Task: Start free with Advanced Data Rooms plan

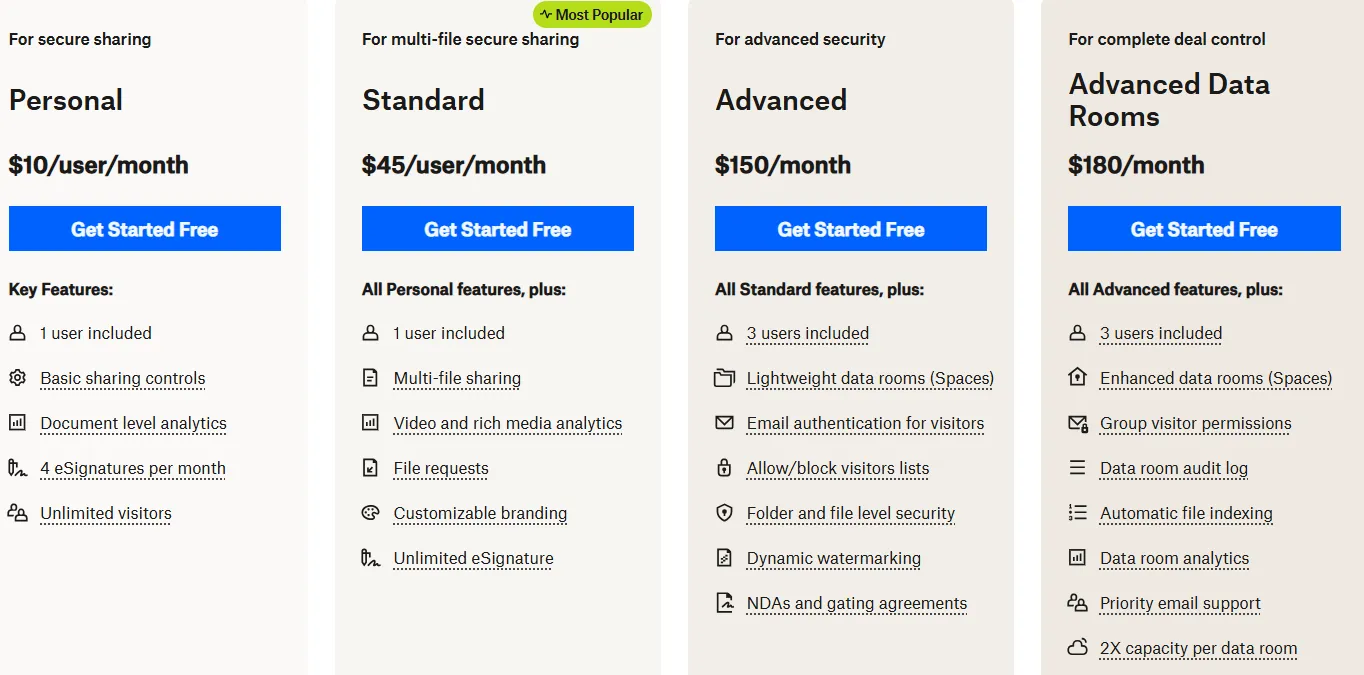Action: [1204, 229]
